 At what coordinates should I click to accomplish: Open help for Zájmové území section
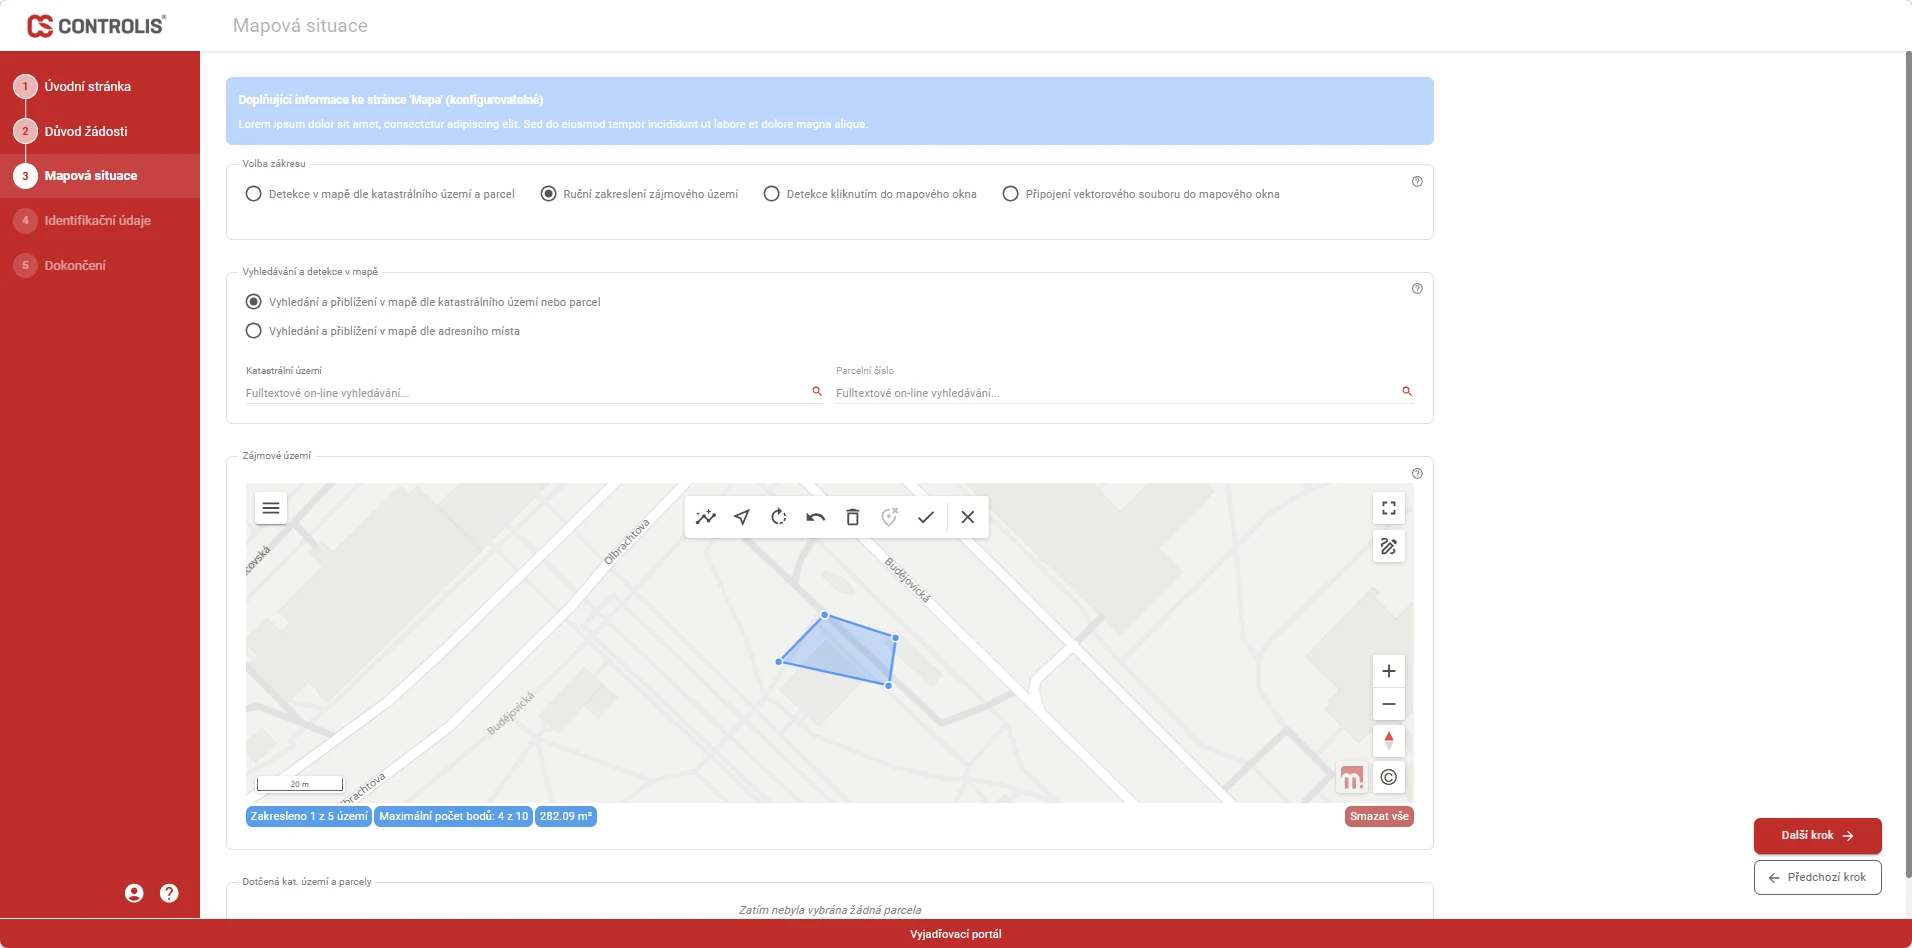click(x=1417, y=473)
